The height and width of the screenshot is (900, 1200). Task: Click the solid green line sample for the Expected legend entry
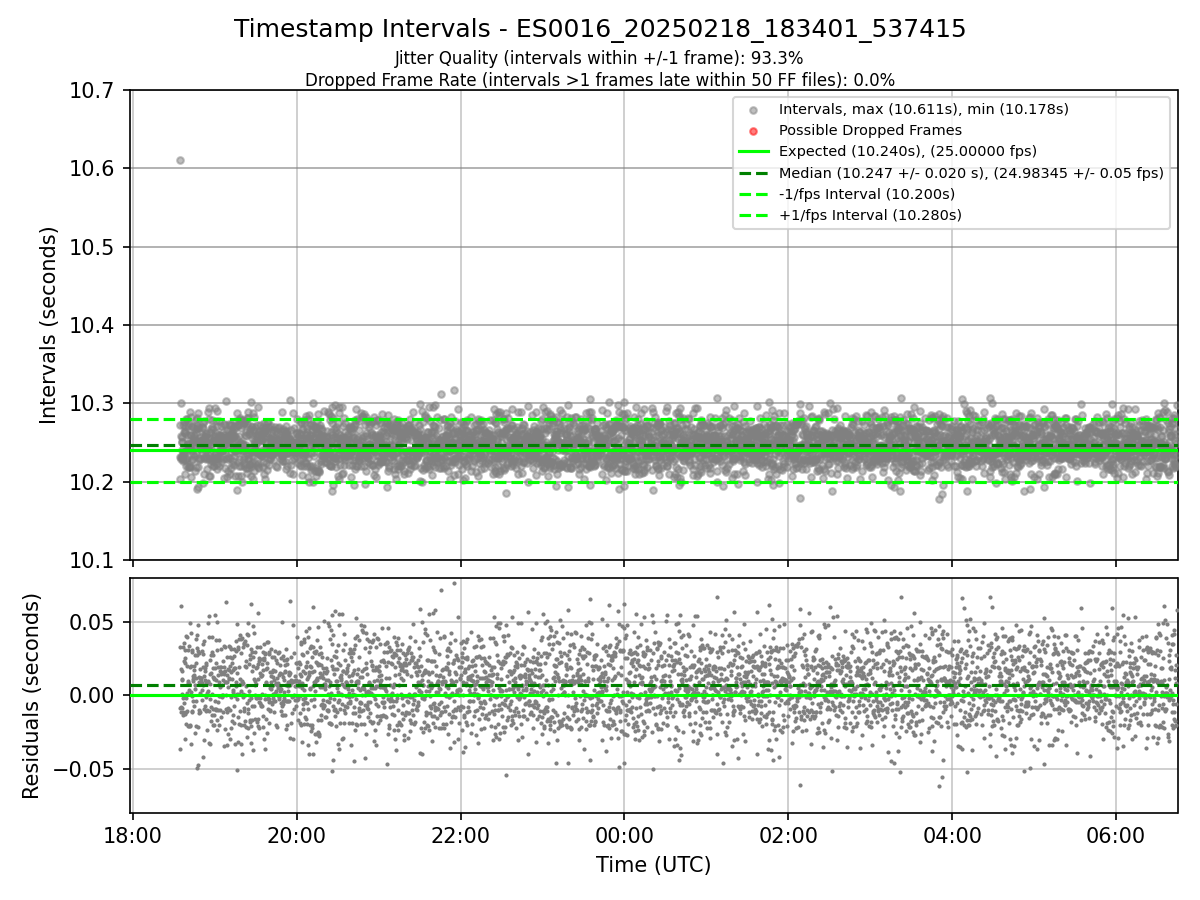[754, 152]
